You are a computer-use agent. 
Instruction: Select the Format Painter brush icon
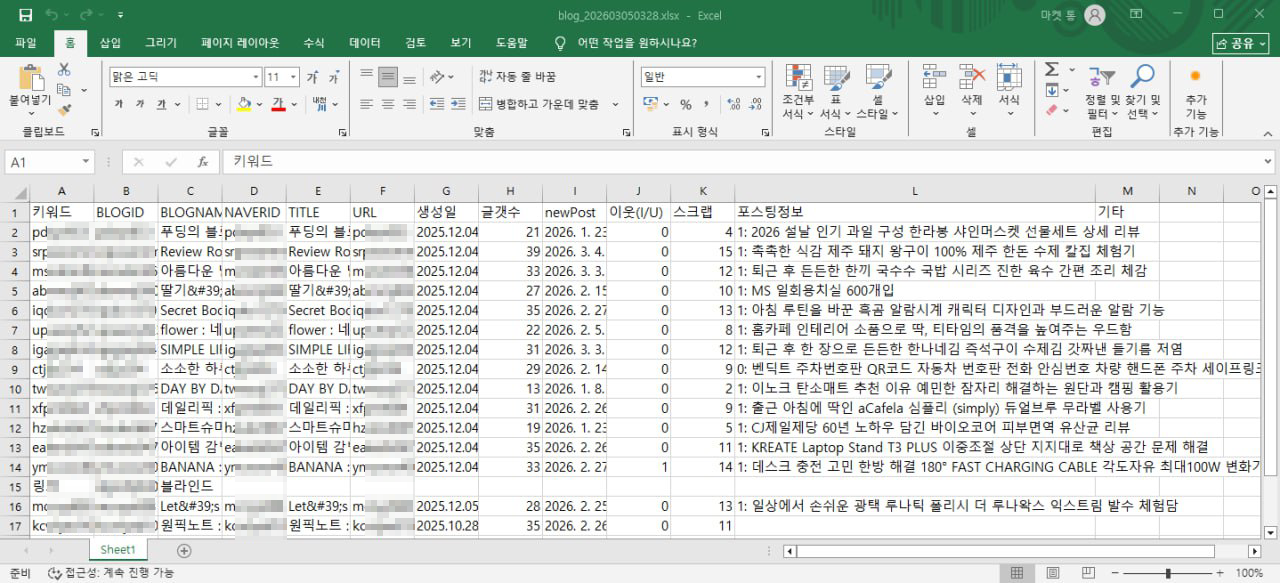coord(64,110)
